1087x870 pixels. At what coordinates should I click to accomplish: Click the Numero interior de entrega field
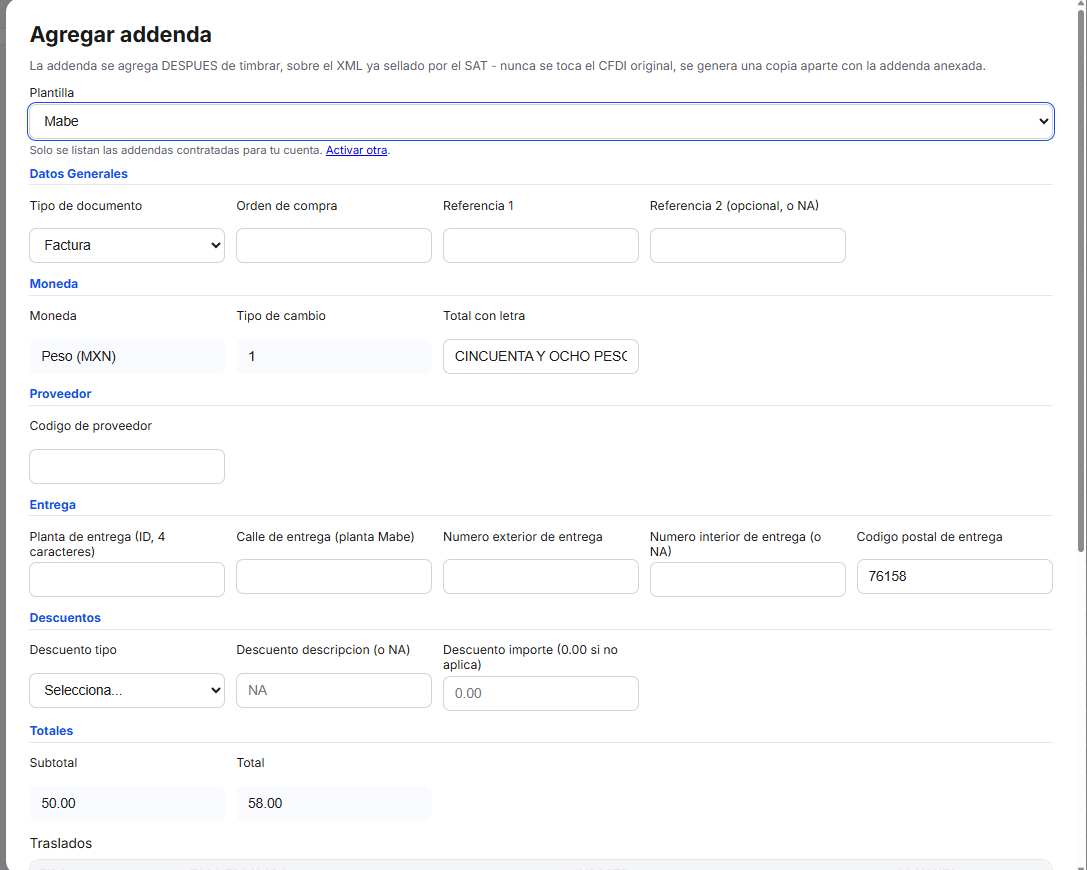747,580
